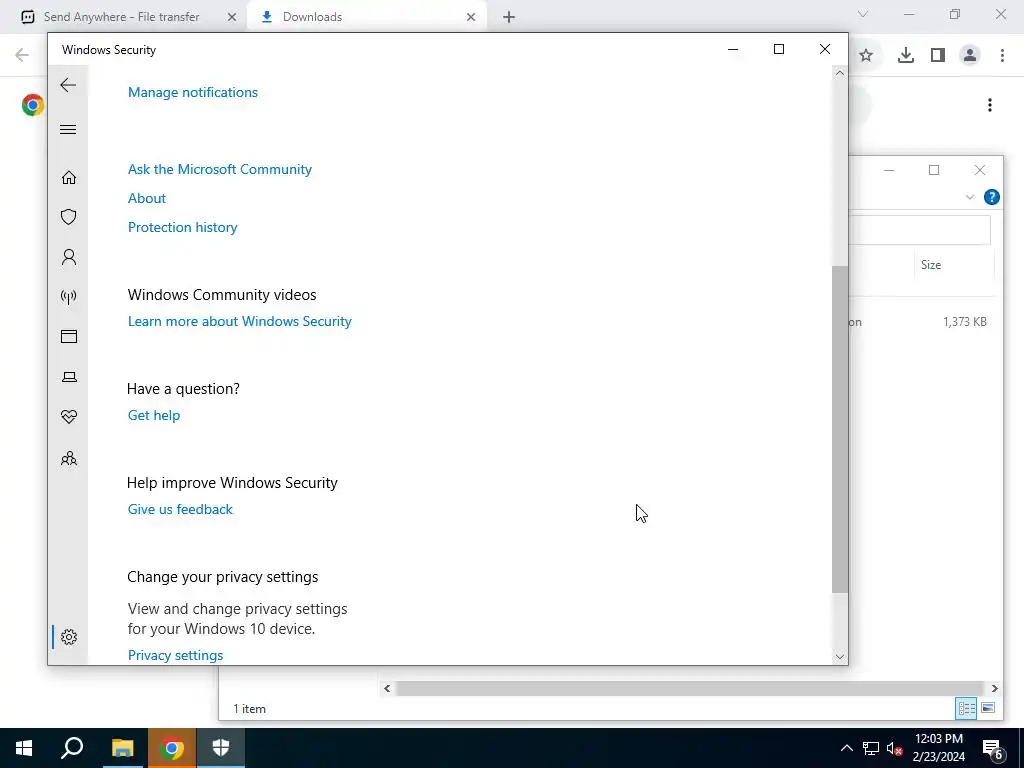Click Windows Security taskbar icon
The image size is (1024, 768).
point(221,748)
